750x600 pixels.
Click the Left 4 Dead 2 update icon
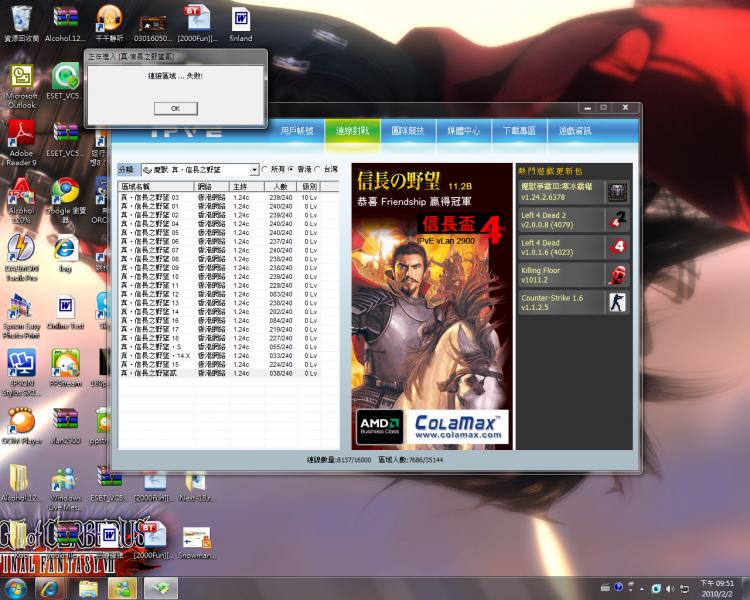(x=617, y=220)
